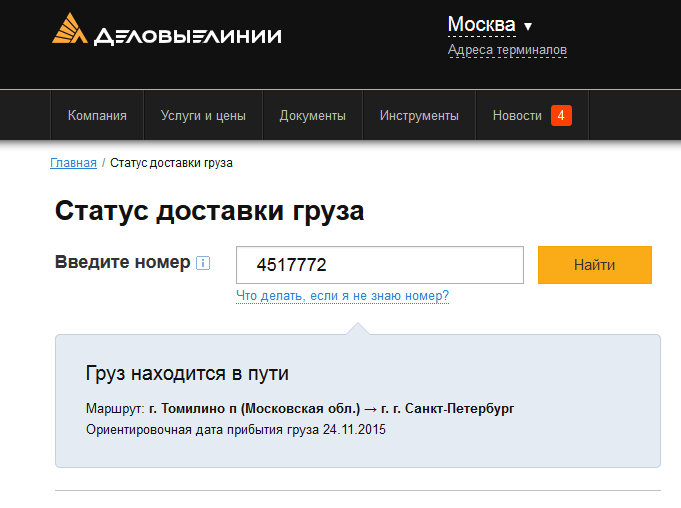The height and width of the screenshot is (508, 681).
Task: Go to Главная breadcrumb link
Action: (x=73, y=163)
